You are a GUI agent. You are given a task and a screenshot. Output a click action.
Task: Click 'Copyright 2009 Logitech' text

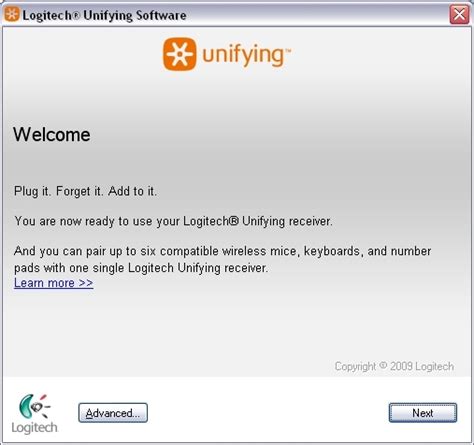pyautogui.click(x=394, y=366)
